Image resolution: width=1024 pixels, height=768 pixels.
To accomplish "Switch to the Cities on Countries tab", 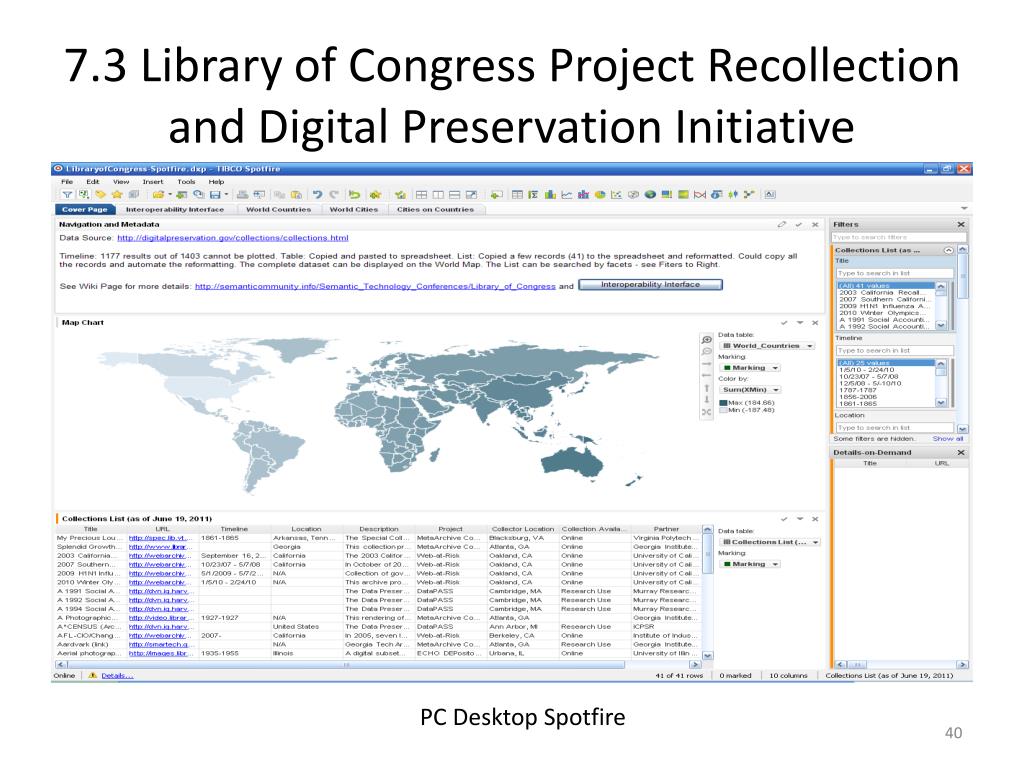I will [435, 210].
